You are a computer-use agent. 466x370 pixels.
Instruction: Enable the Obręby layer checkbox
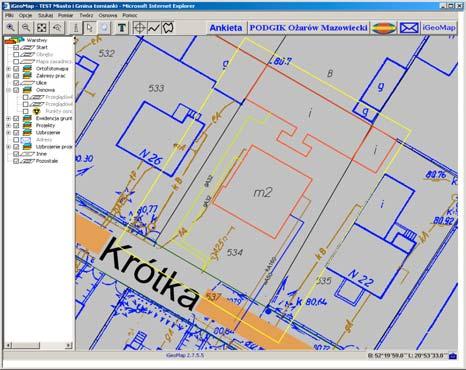click(16, 55)
